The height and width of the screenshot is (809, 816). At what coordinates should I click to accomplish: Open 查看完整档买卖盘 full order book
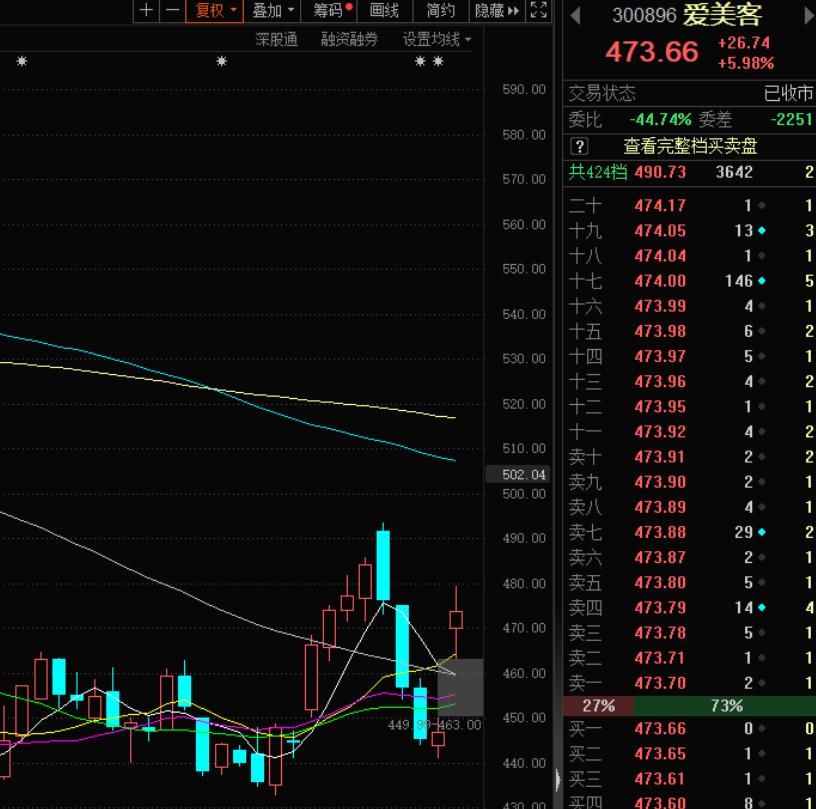coord(690,146)
